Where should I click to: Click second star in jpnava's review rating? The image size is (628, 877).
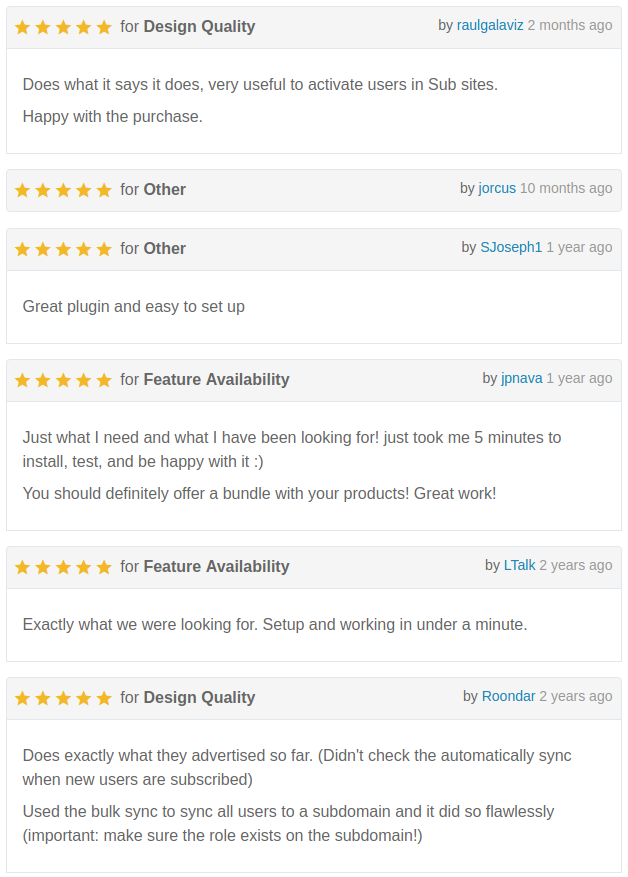[x=43, y=380]
